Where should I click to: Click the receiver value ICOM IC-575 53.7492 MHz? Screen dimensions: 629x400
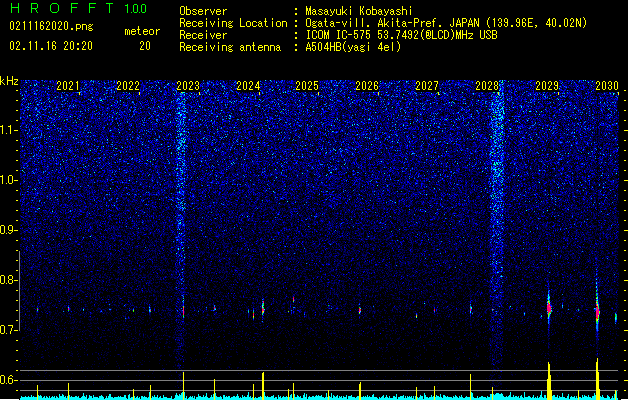pyautogui.click(x=401, y=35)
